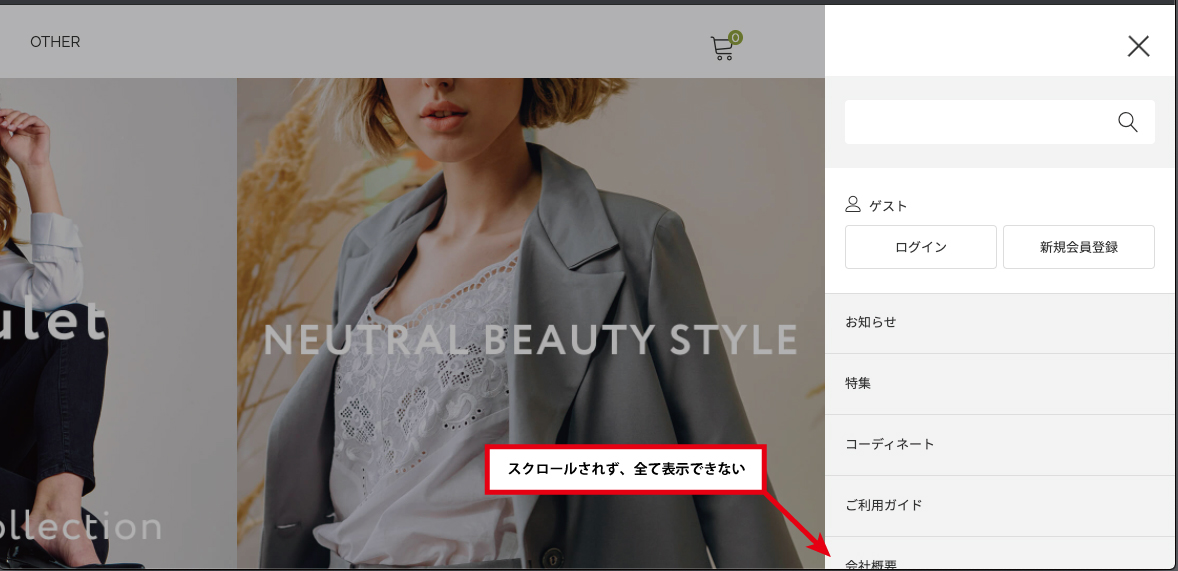
Task: Click the NEUTRAL BEAUTY STYLE banner image
Action: tap(530, 323)
